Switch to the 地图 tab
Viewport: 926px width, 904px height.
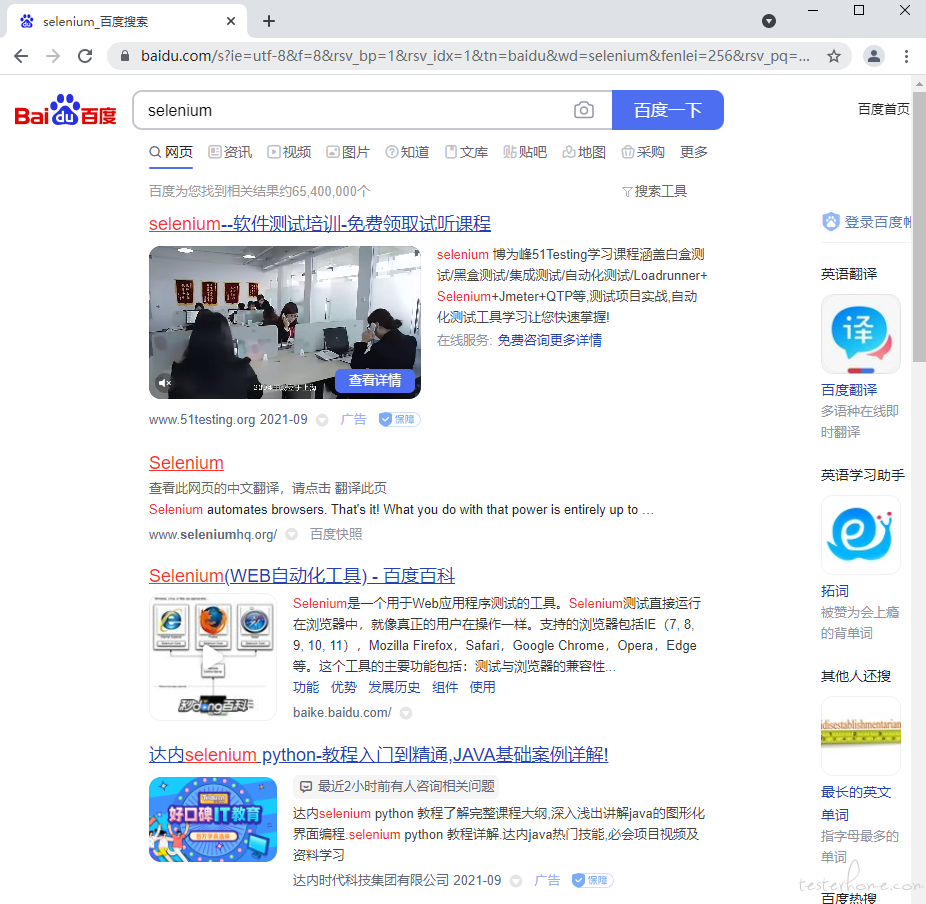pos(584,152)
